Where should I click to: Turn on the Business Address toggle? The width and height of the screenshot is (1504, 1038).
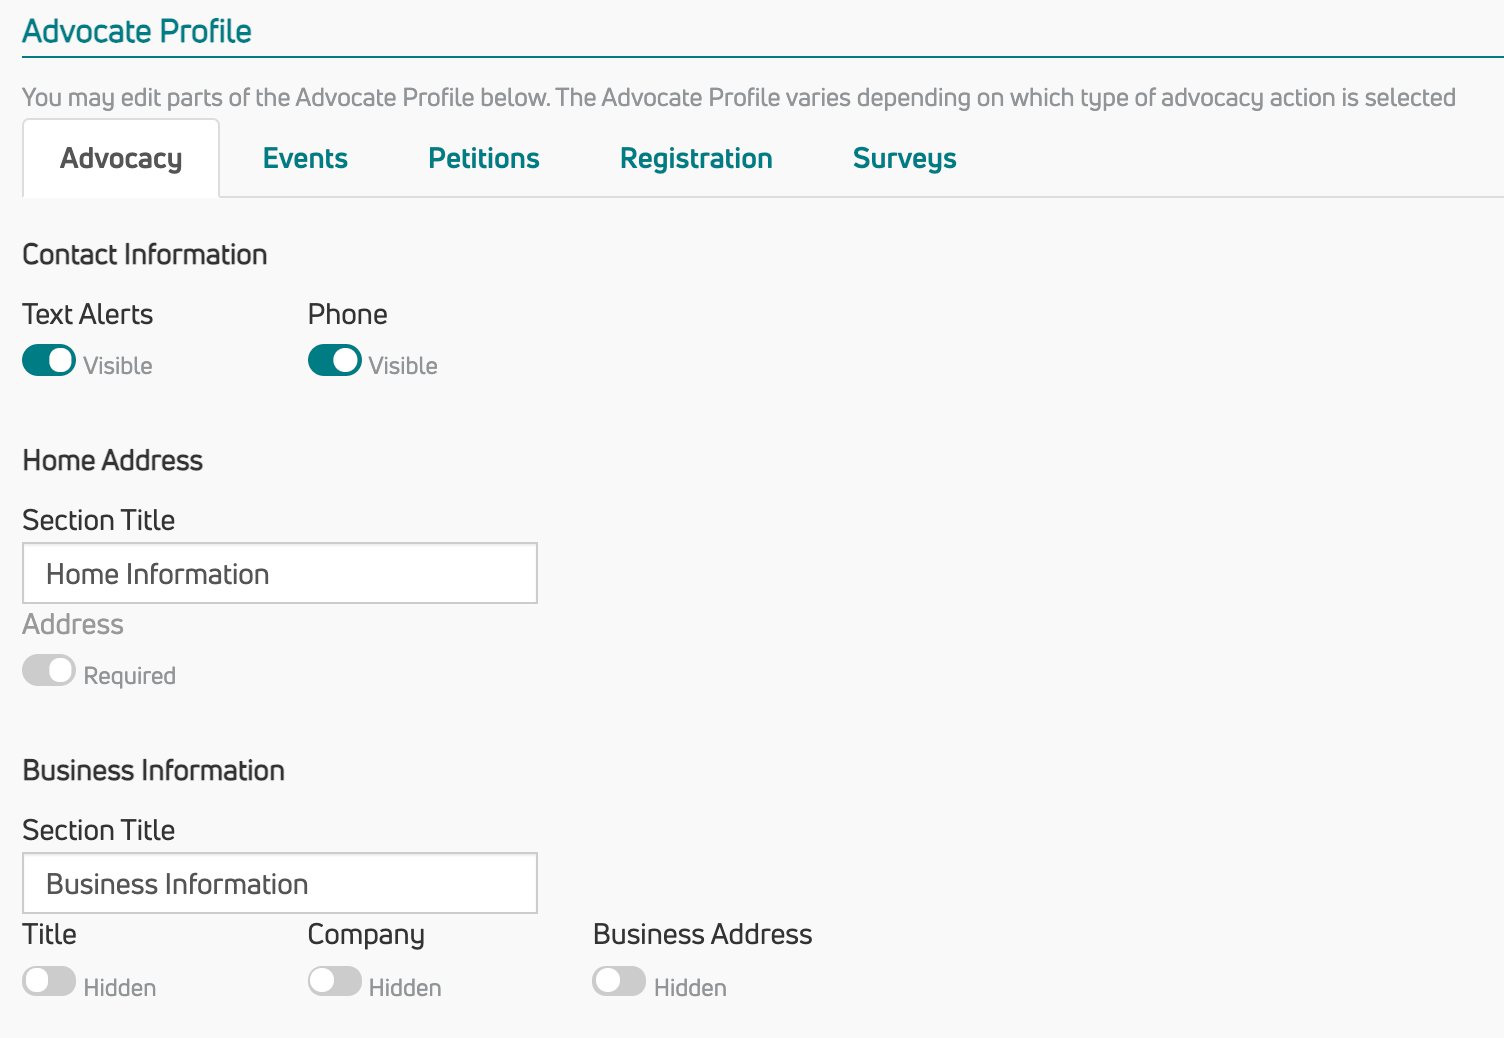click(619, 982)
